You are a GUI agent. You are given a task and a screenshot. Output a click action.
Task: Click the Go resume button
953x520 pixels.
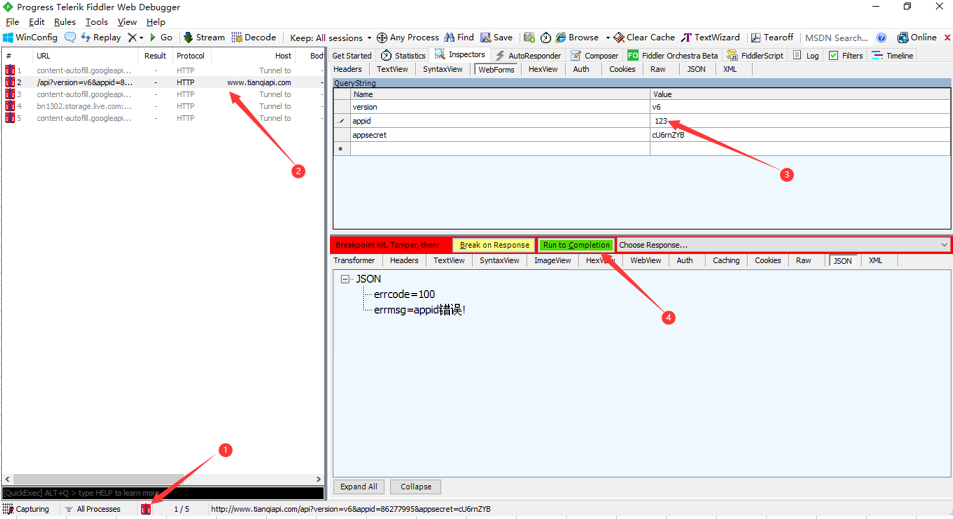point(161,38)
